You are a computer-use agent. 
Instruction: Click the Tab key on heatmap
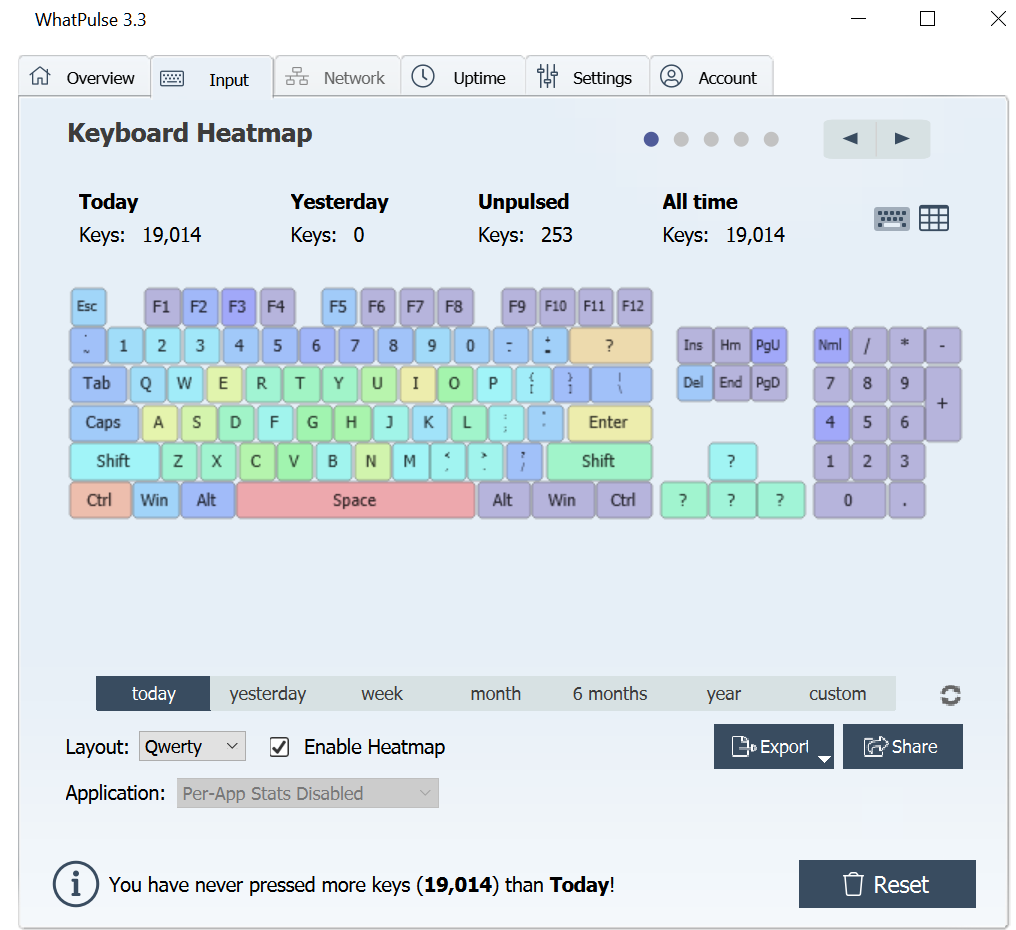pyautogui.click(x=98, y=383)
